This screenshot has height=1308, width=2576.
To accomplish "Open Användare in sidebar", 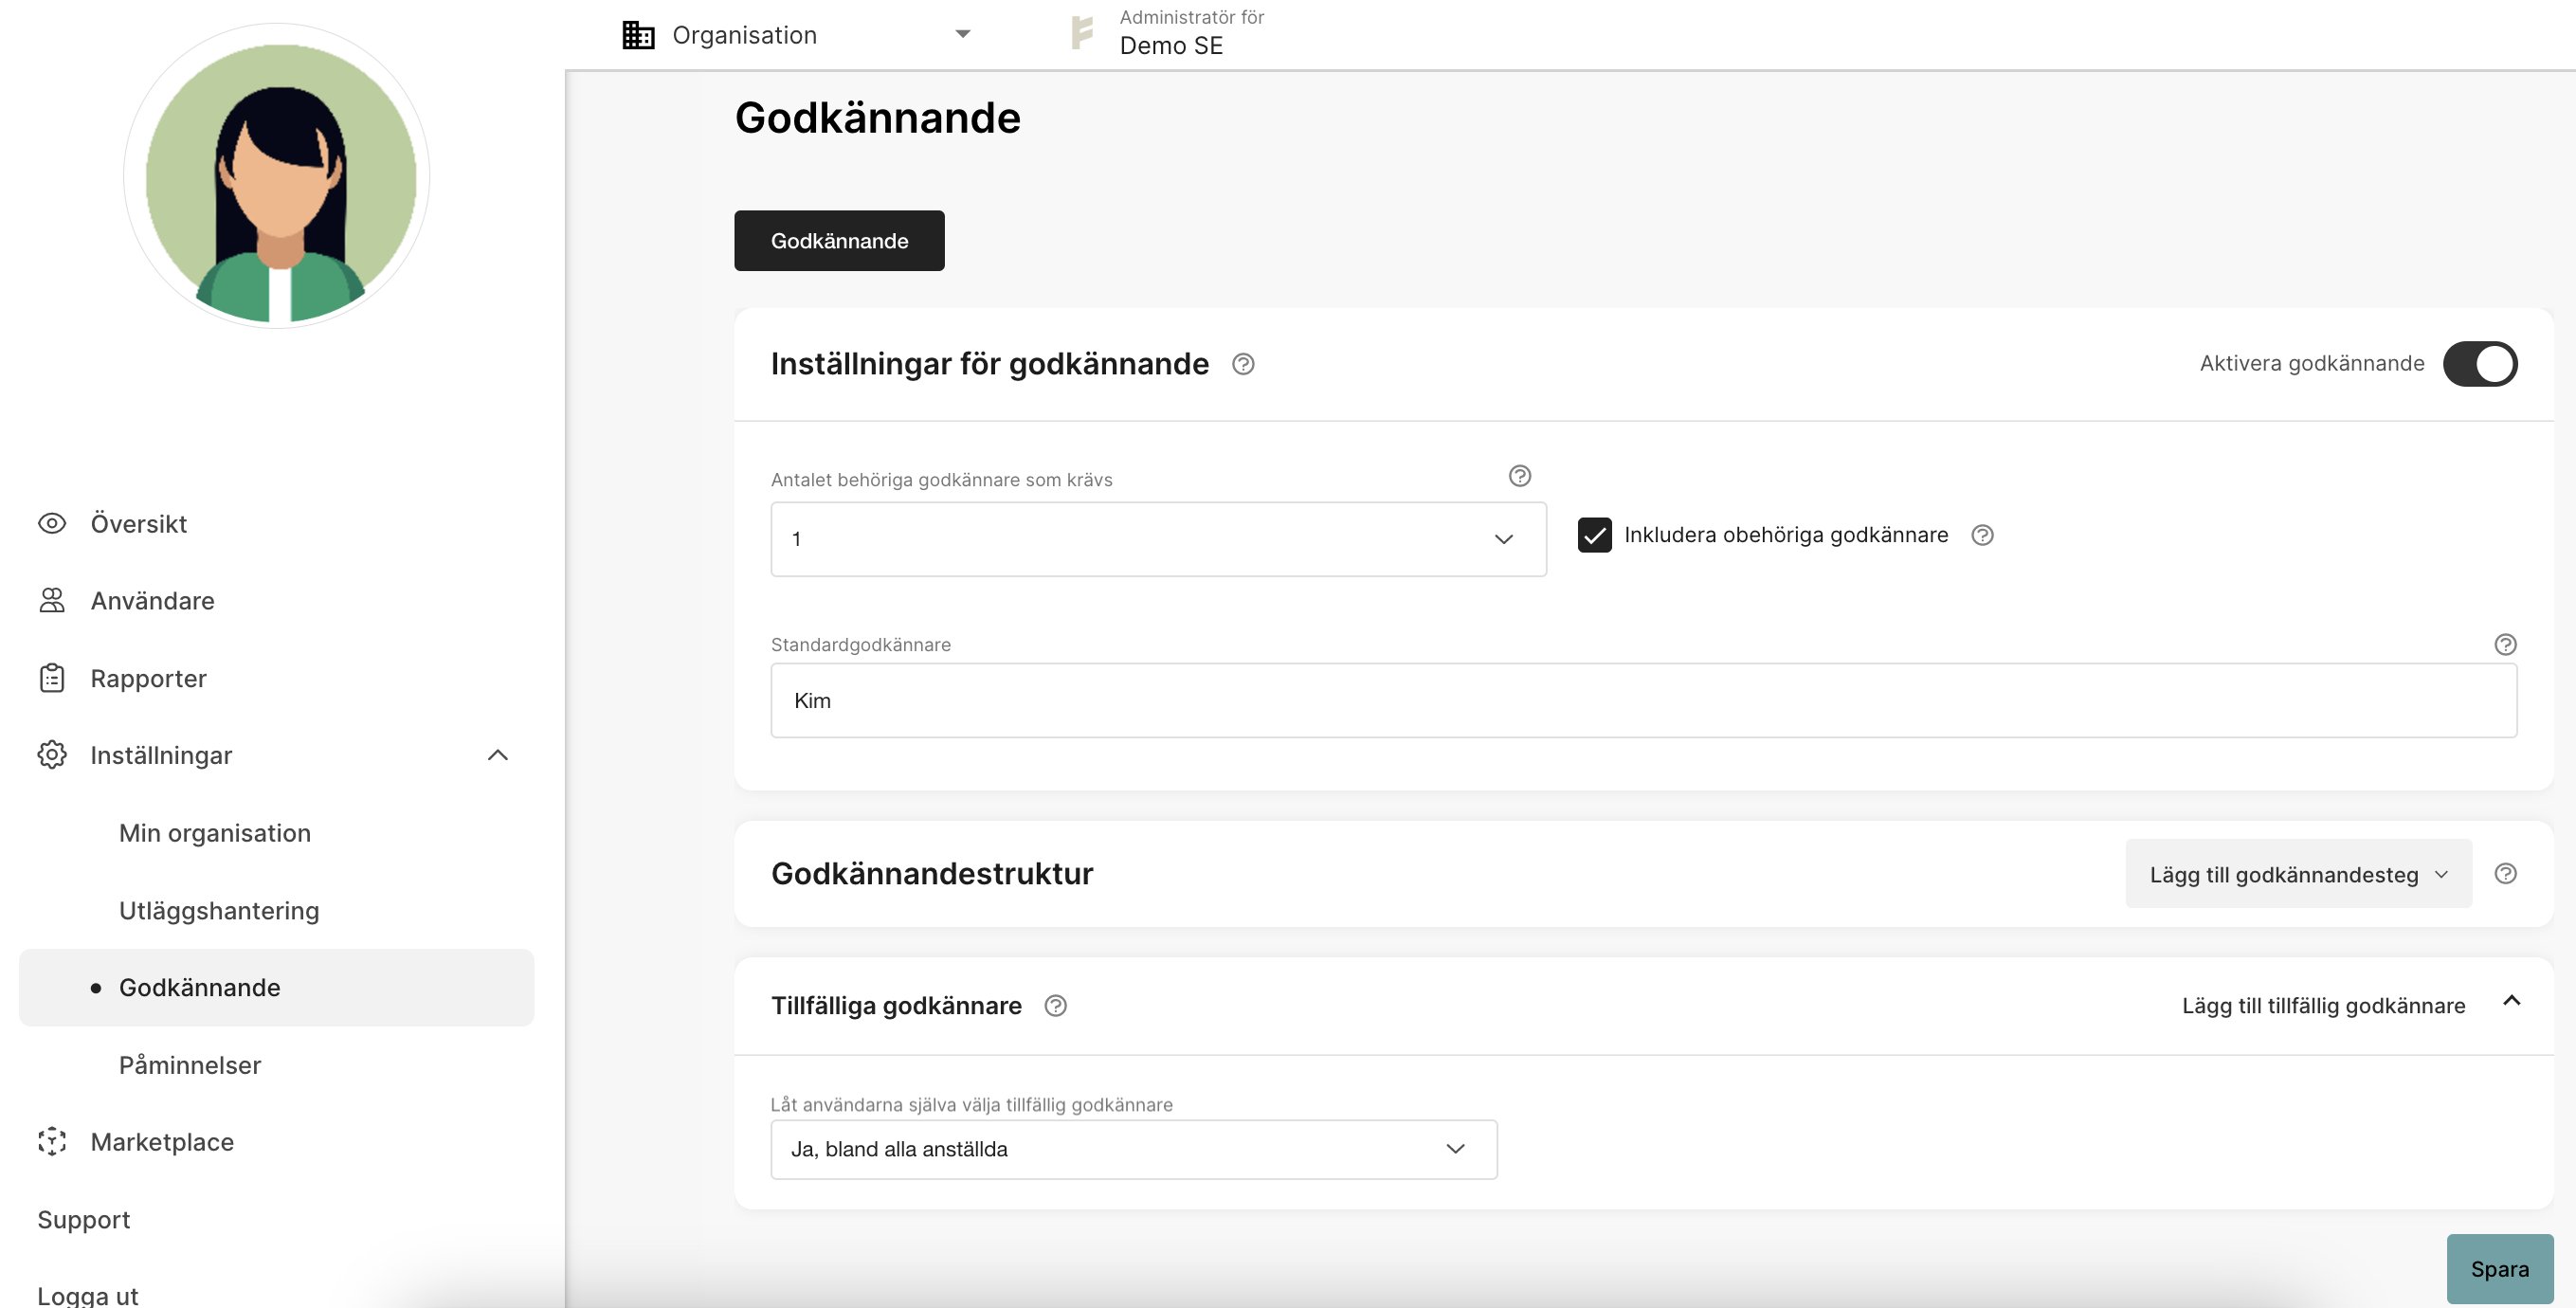I will pos(152,600).
